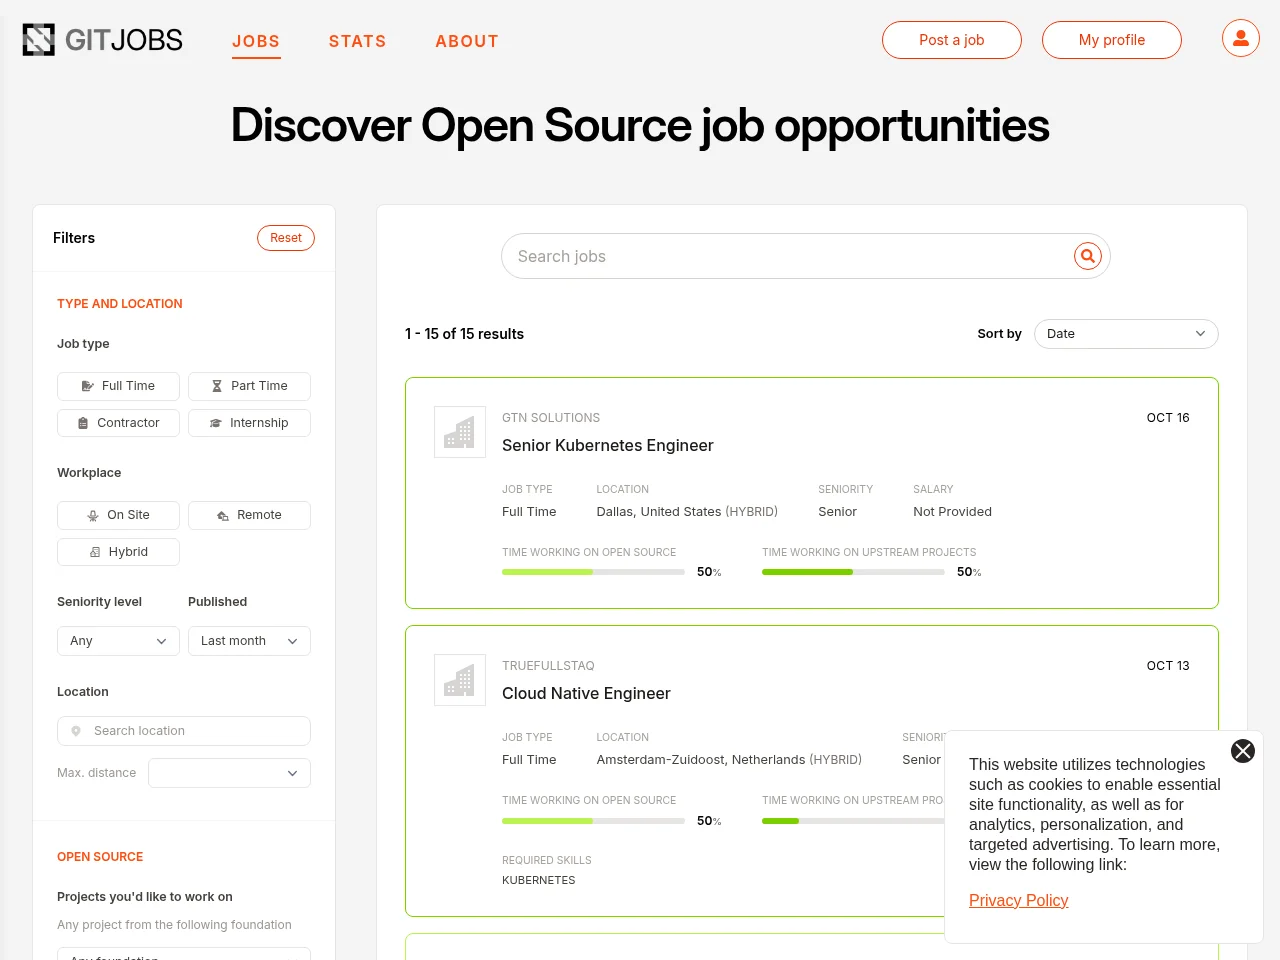
Task: Click 'Dallas, United States' location text
Action: coord(659,512)
